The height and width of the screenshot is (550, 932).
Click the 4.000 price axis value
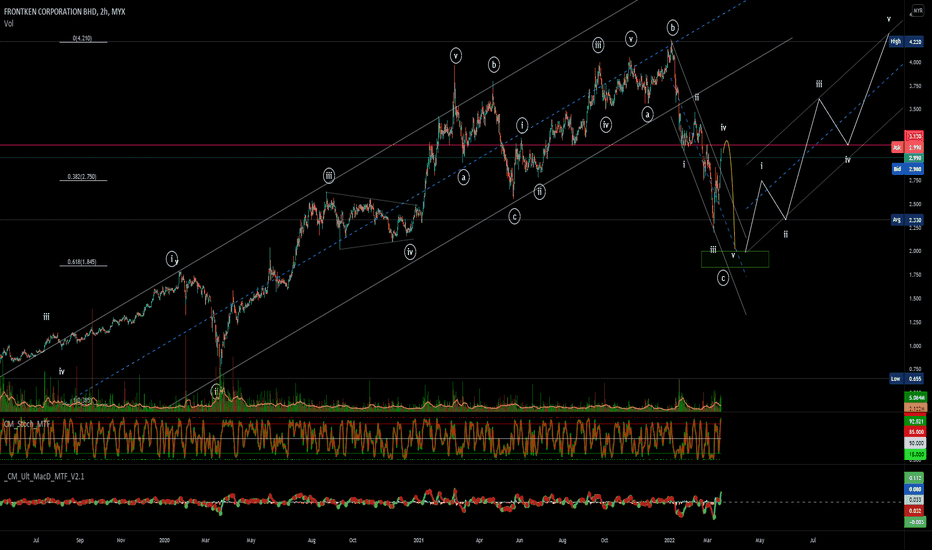[x=915, y=62]
